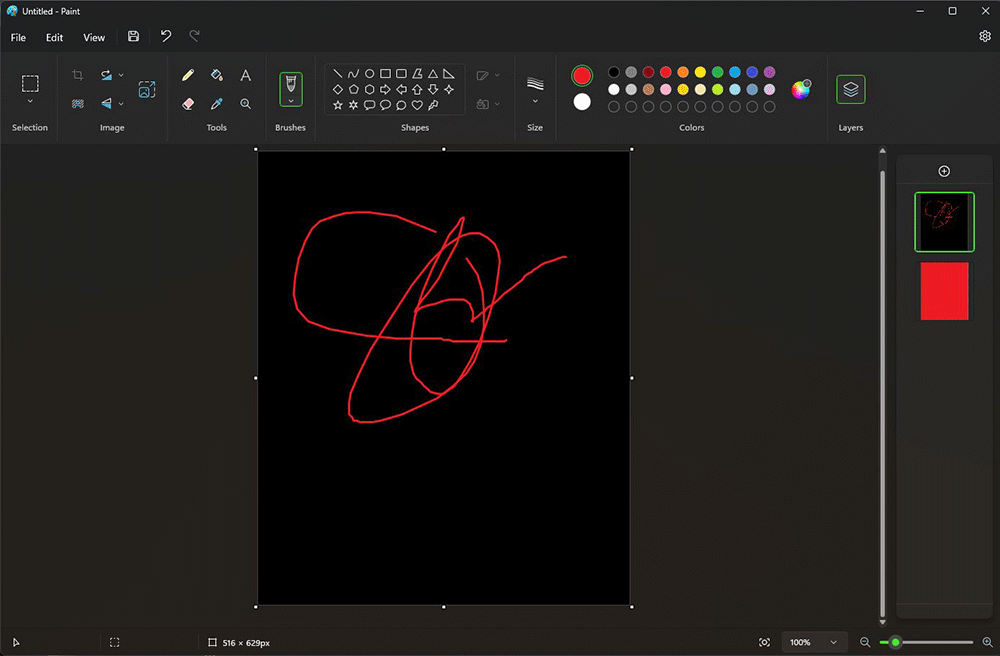Open Paint settings via the gear icon

pyautogui.click(x=985, y=36)
